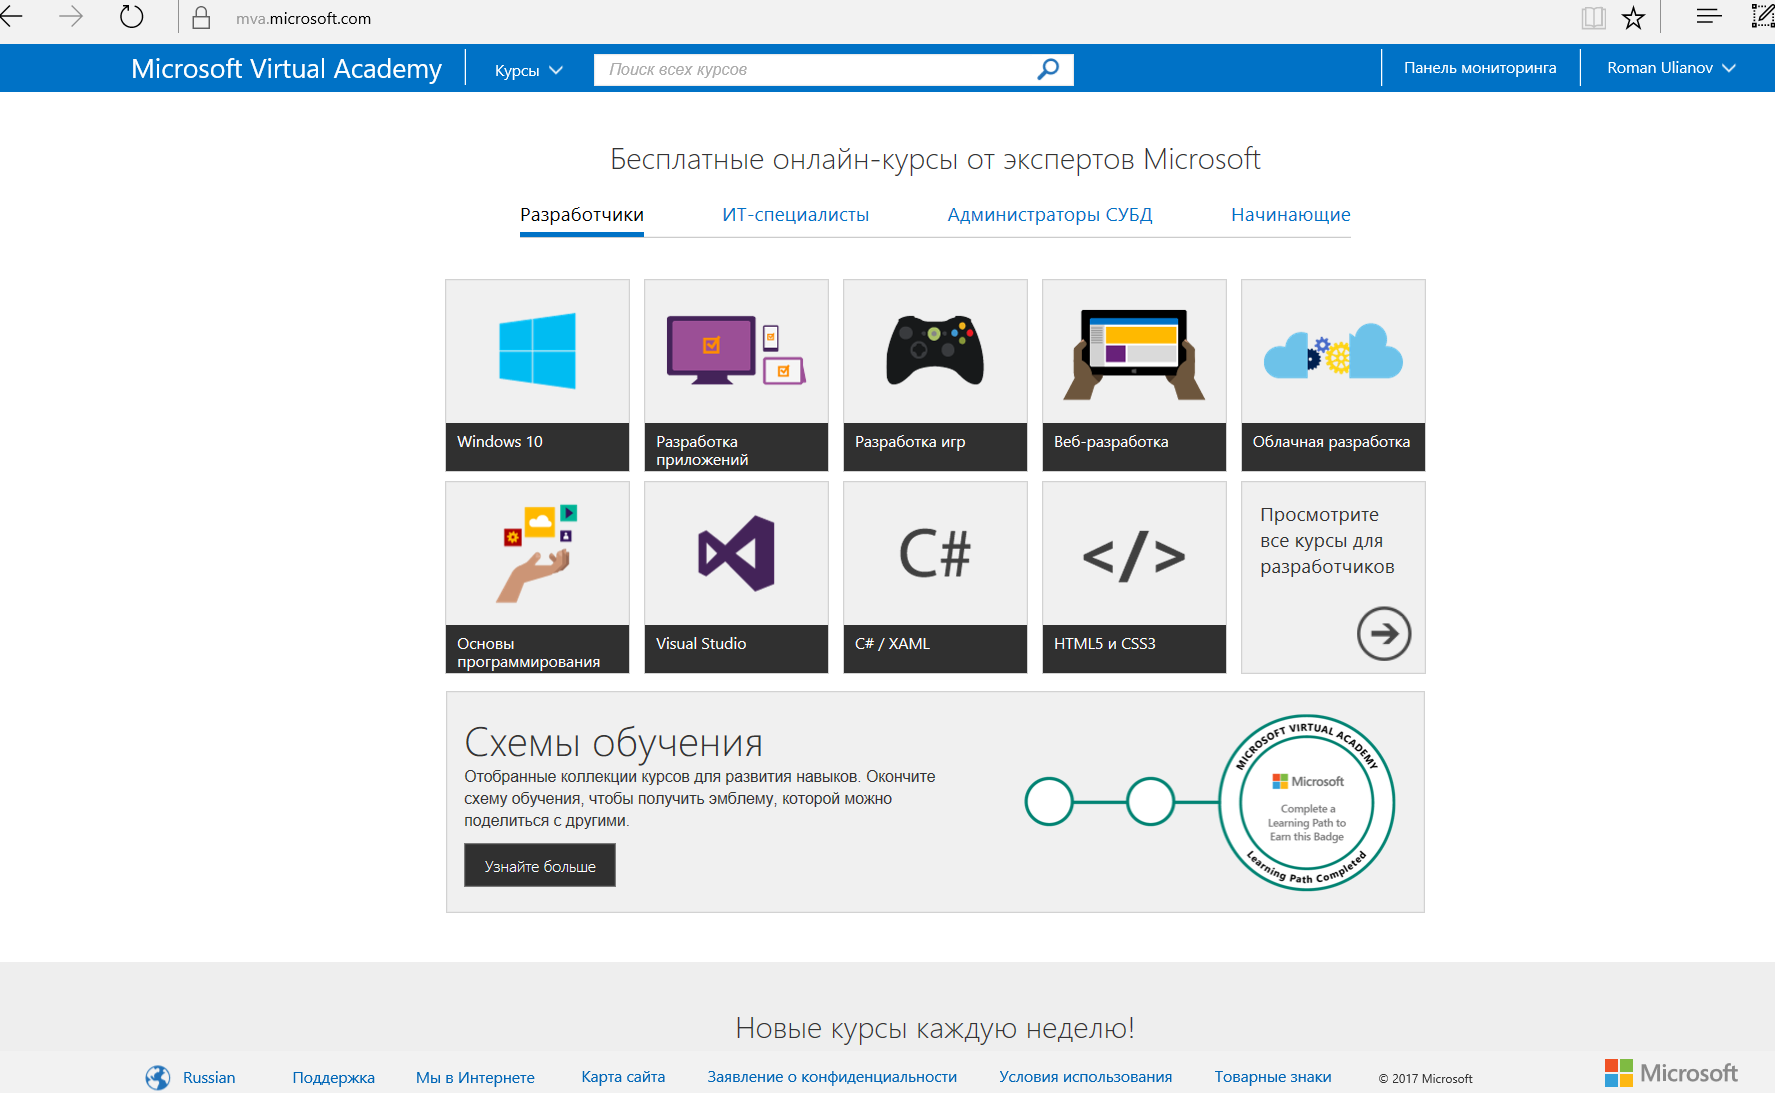This screenshot has width=1775, height=1093.
Task: Click the Microsoft Virtual Academy title
Action: coord(286,69)
